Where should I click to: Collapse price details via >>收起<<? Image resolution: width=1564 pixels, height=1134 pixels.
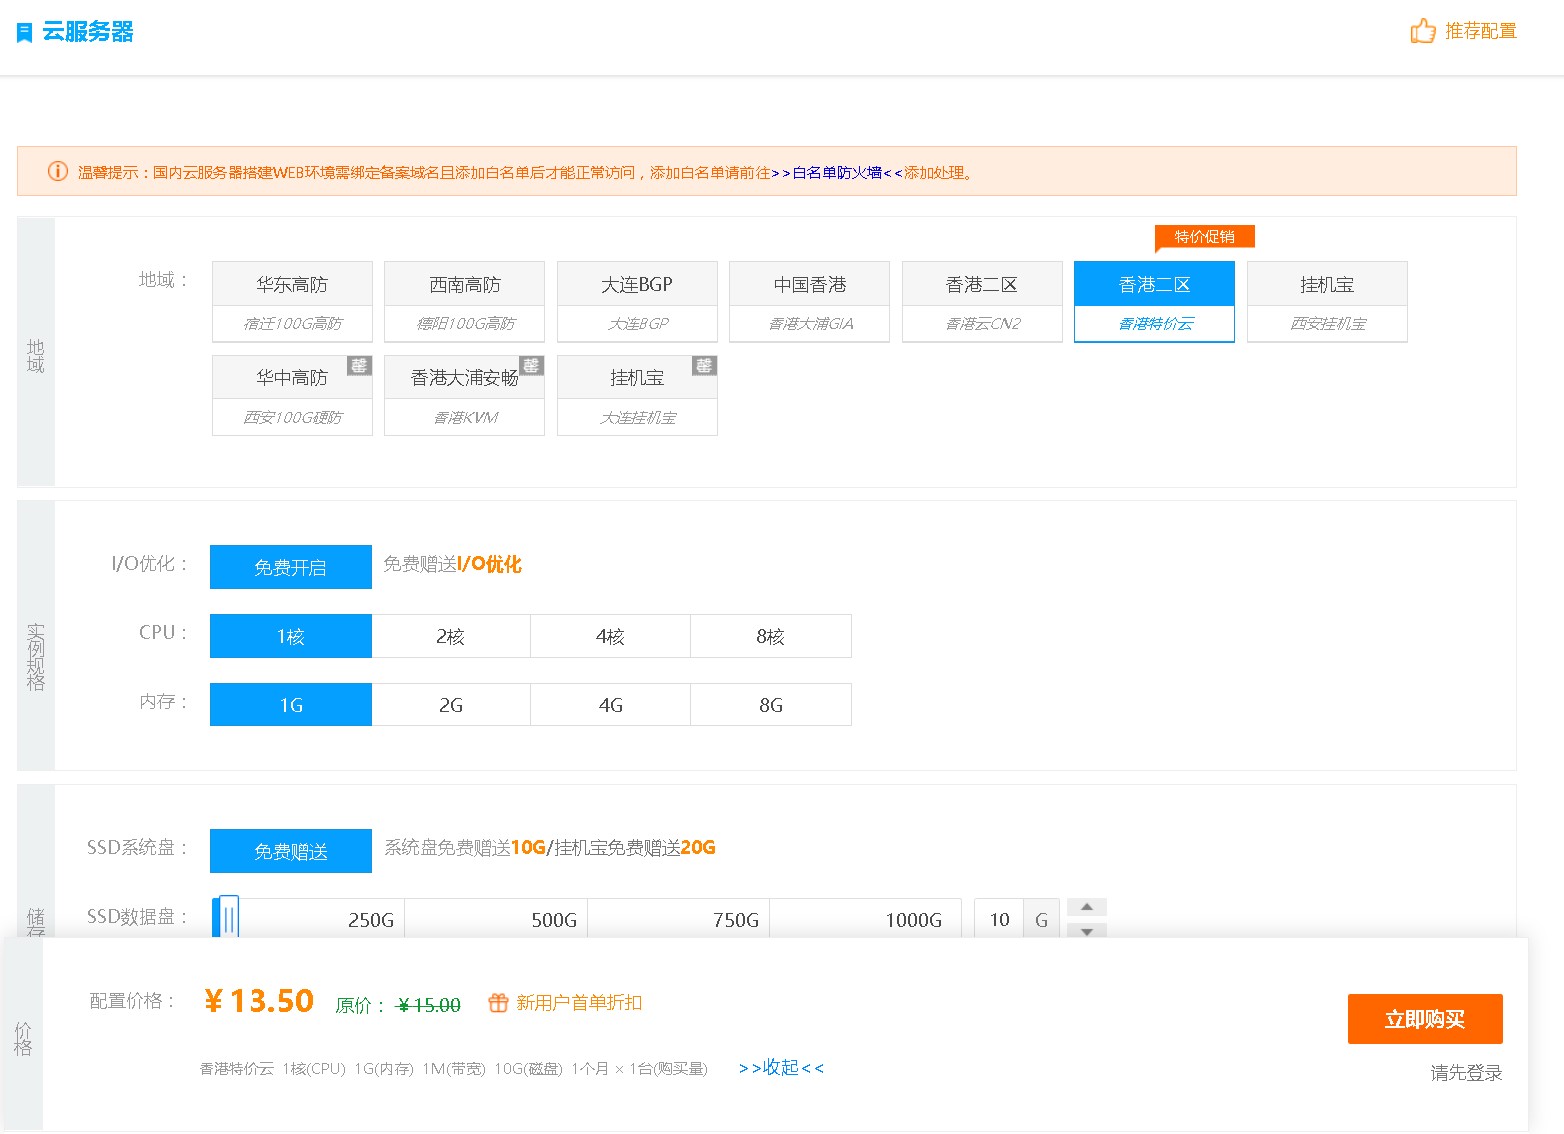click(x=781, y=1068)
